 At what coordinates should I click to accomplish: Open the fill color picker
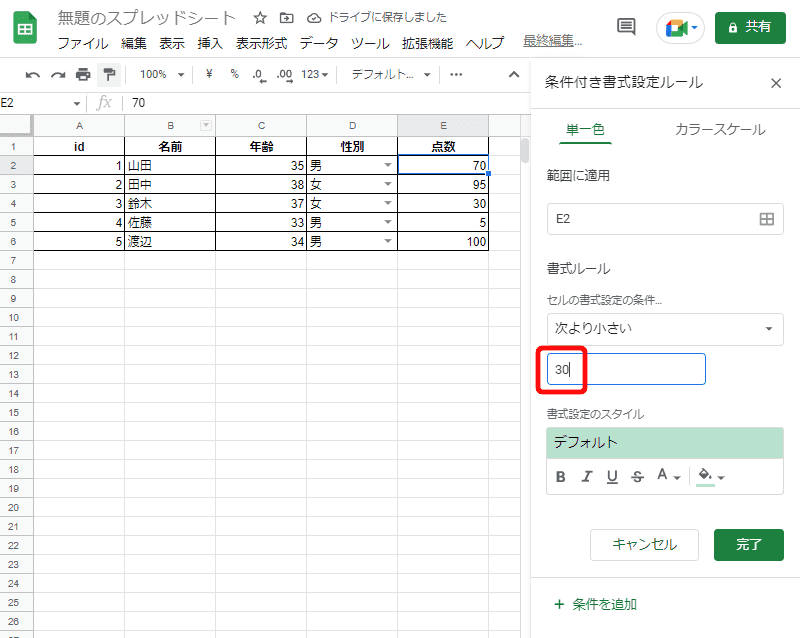[710, 477]
